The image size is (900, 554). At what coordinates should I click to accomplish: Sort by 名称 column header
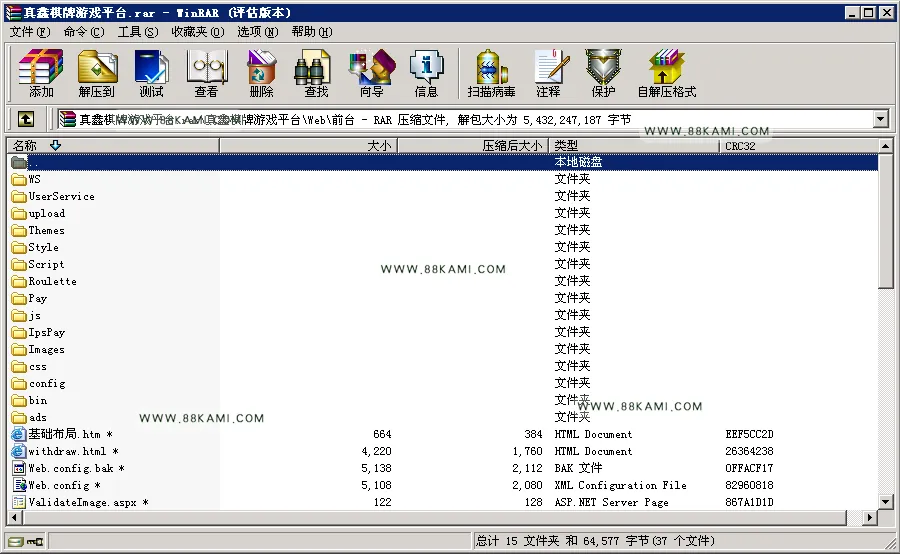pos(113,146)
